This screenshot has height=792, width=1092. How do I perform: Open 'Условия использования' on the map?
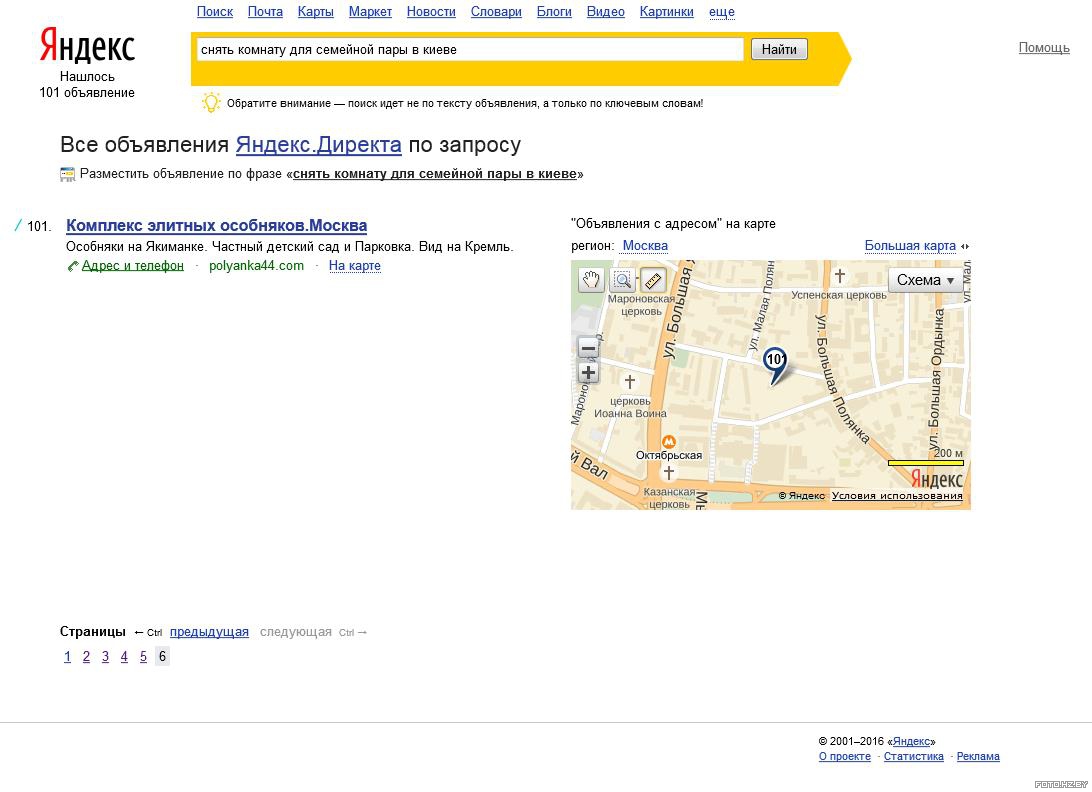(x=897, y=496)
